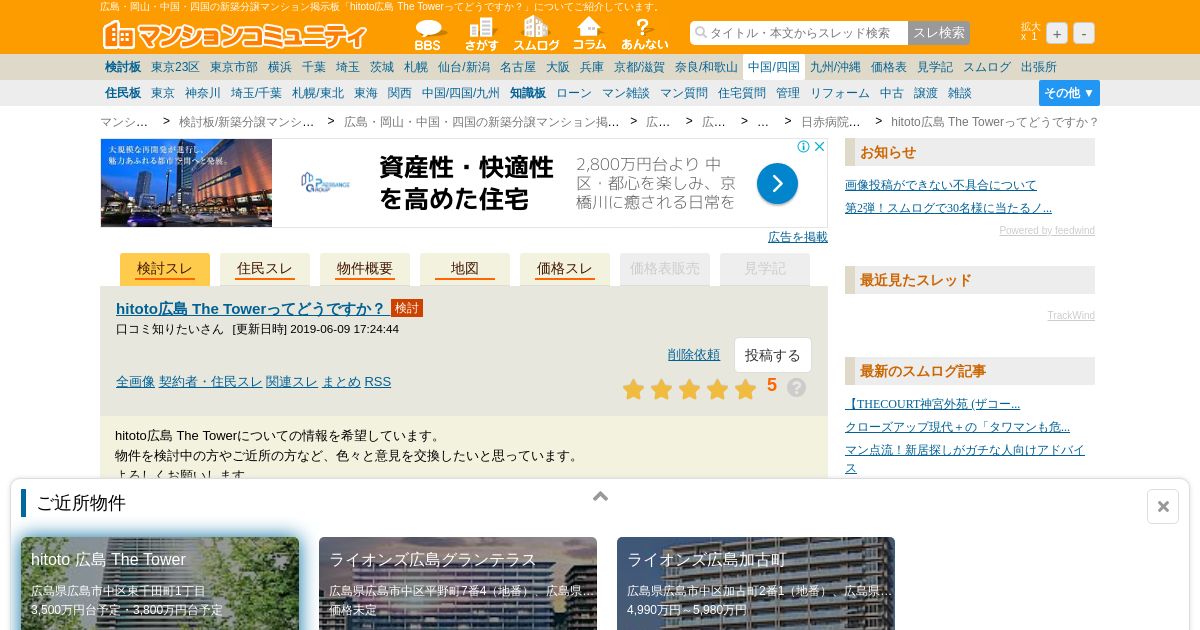The width and height of the screenshot is (1200, 630).
Task: Click the first rating star
Action: [633, 389]
